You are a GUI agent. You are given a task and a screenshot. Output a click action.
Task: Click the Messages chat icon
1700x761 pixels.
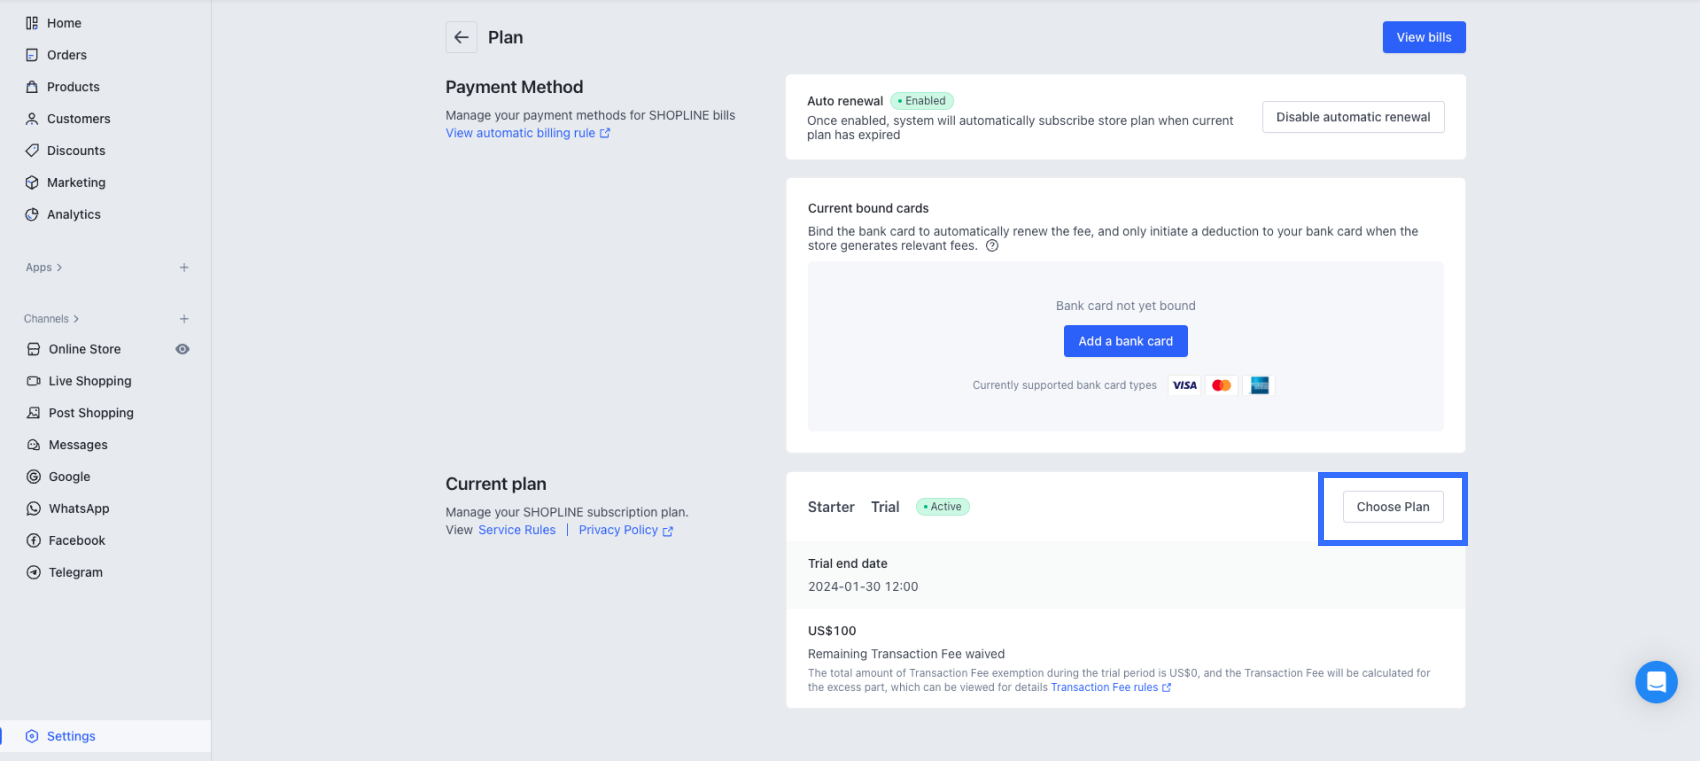[x=34, y=445]
